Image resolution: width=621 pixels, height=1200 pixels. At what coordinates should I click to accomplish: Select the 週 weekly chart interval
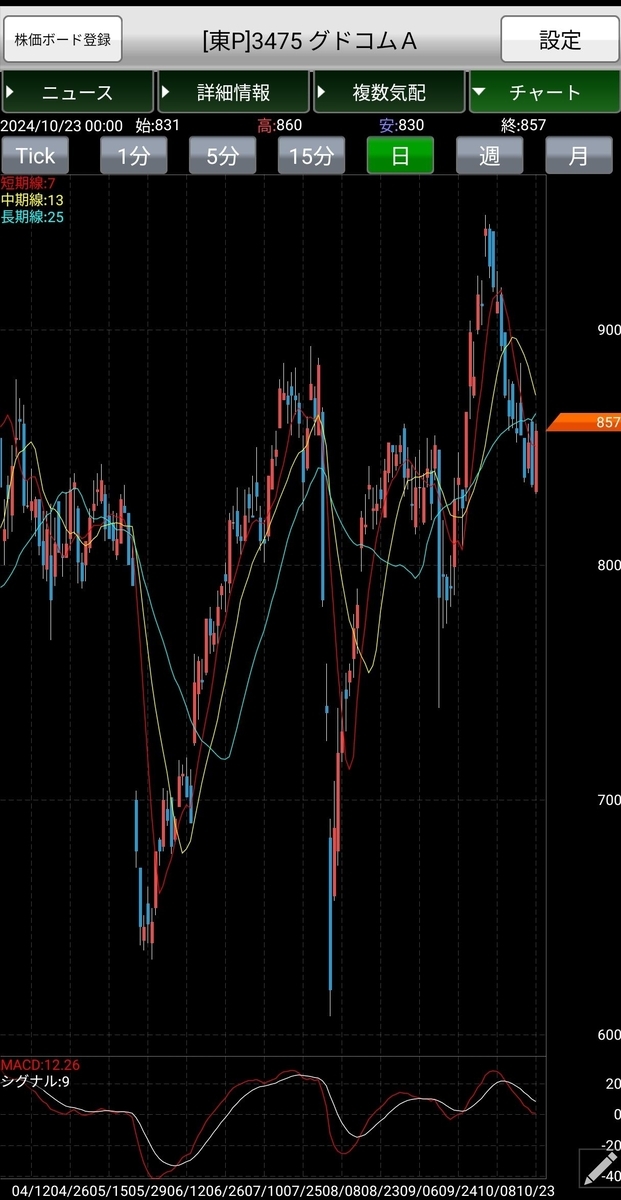tap(489, 156)
